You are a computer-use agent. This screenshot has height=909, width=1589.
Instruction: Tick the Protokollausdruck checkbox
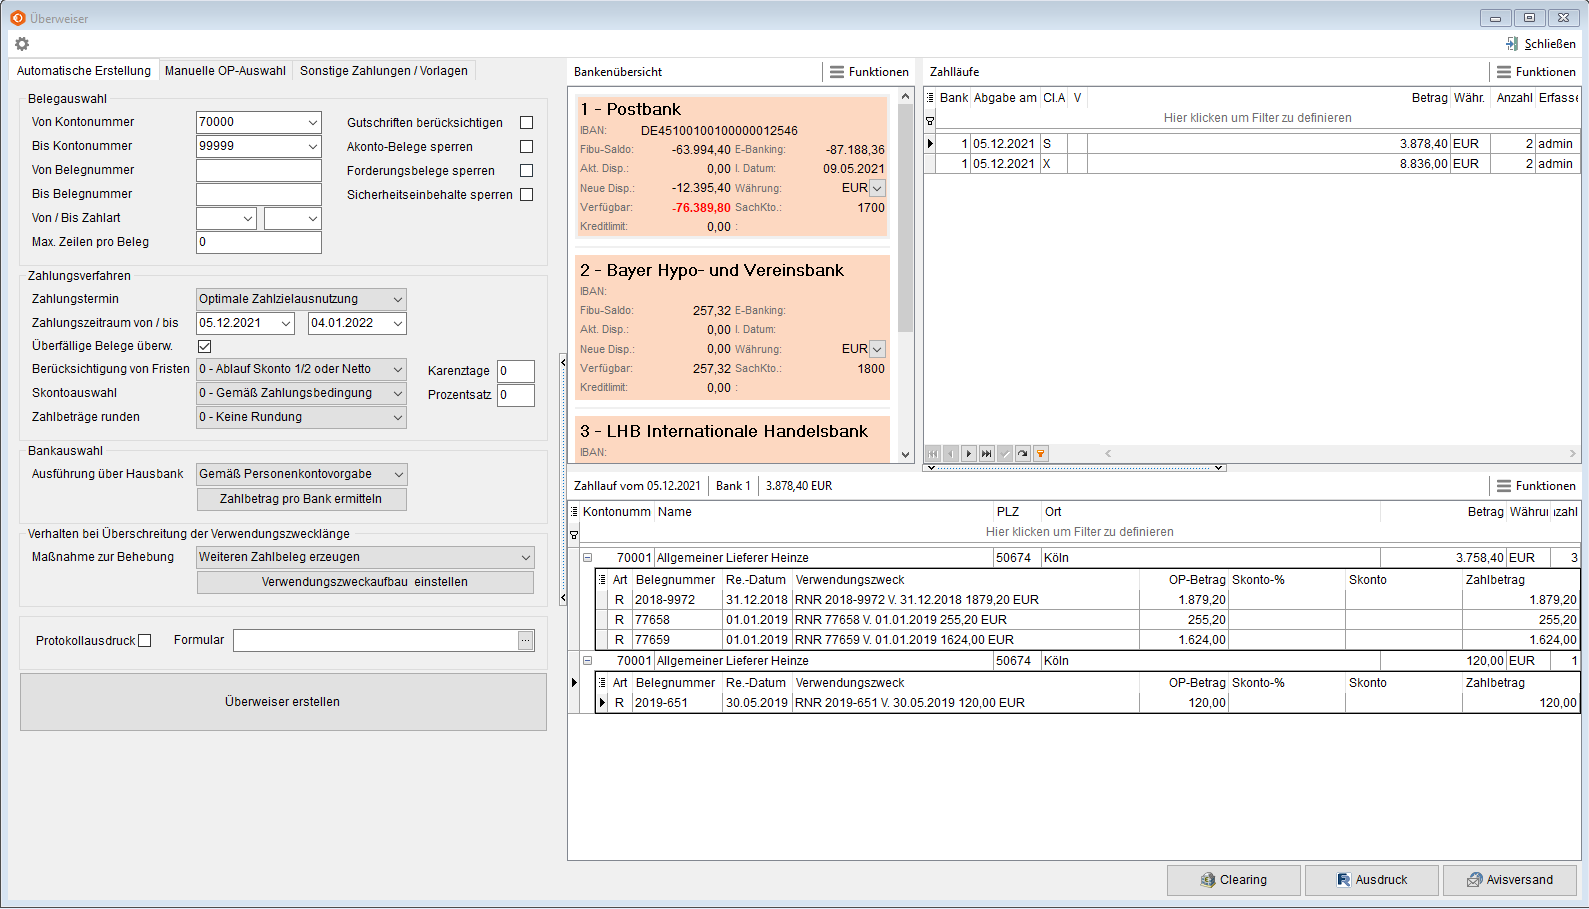(145, 641)
